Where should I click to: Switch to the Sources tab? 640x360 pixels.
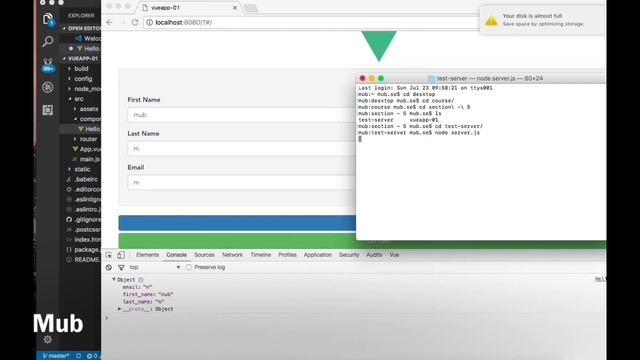pyautogui.click(x=204, y=255)
